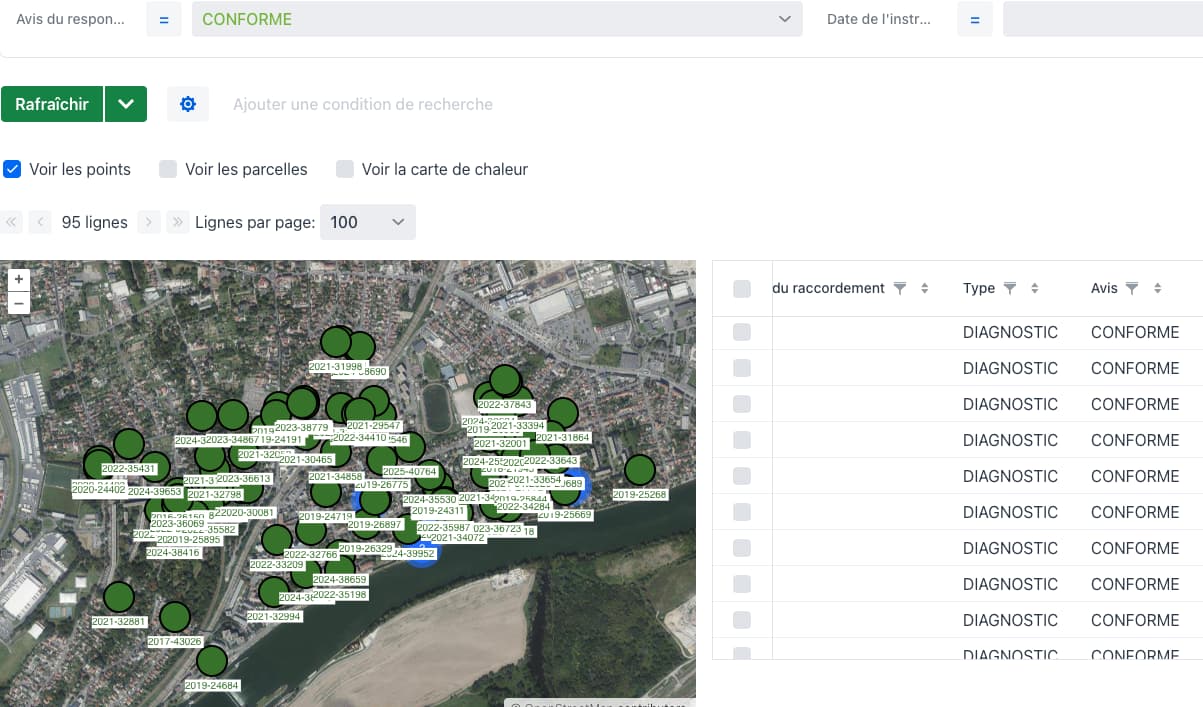
Task: Click the equals operator for Avis du responsable
Action: coord(163,19)
